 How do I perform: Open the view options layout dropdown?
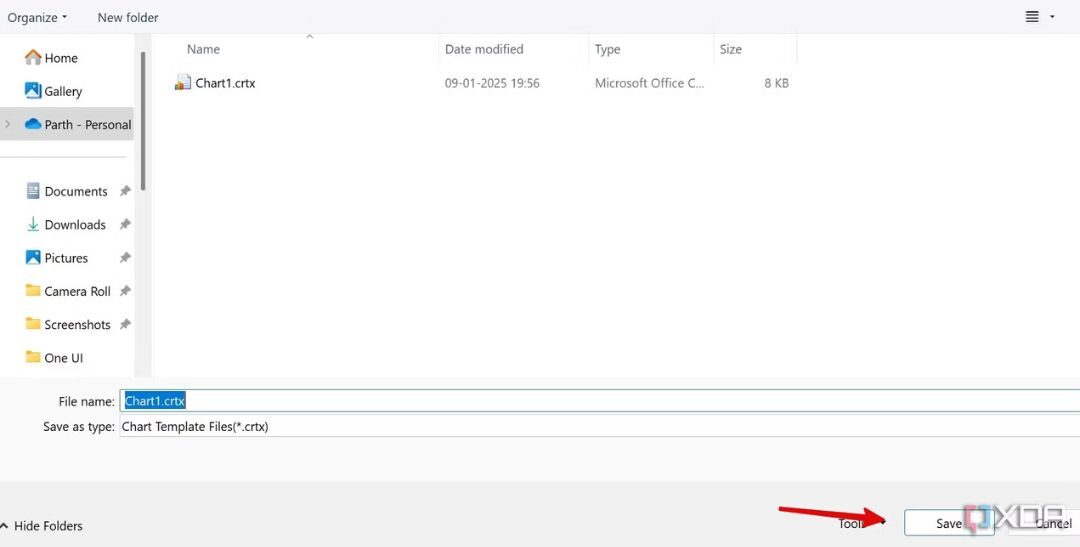point(1039,17)
